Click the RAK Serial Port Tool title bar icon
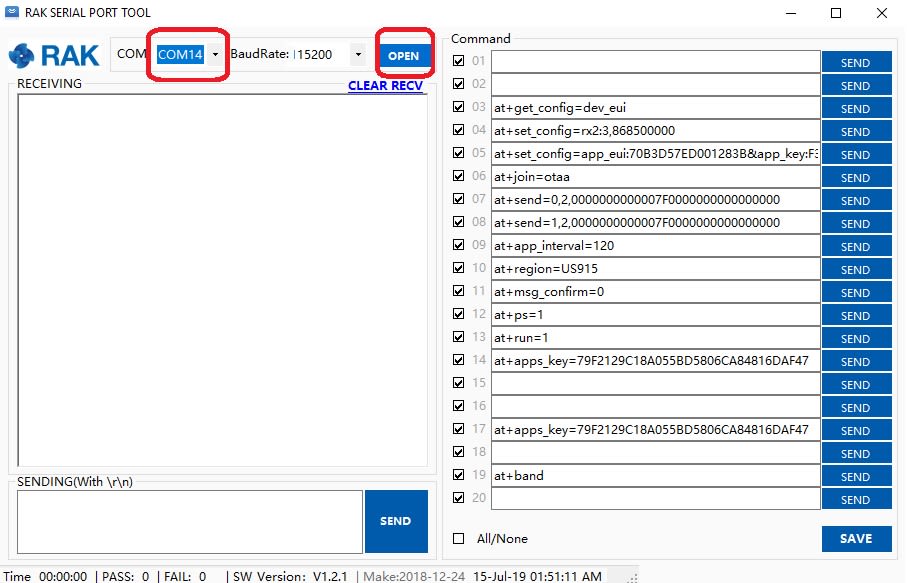Viewport: 907px width, 583px height. [12, 12]
